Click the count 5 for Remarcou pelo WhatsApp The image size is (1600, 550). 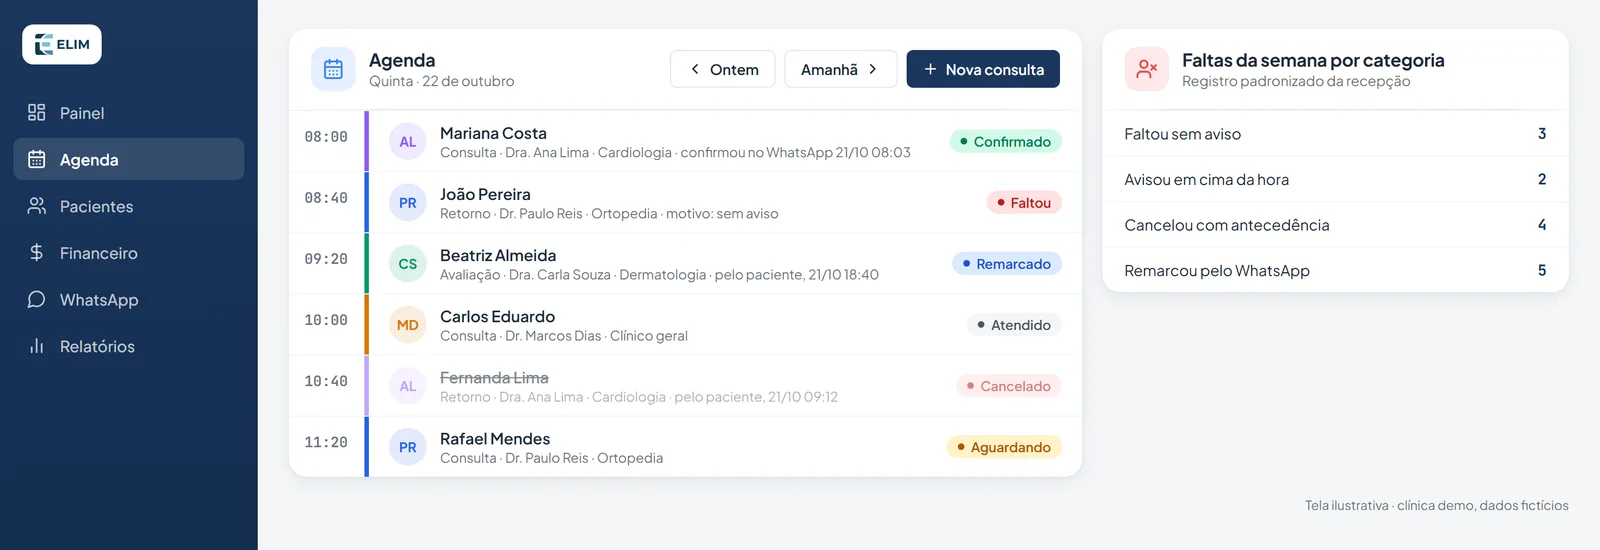1542,270
